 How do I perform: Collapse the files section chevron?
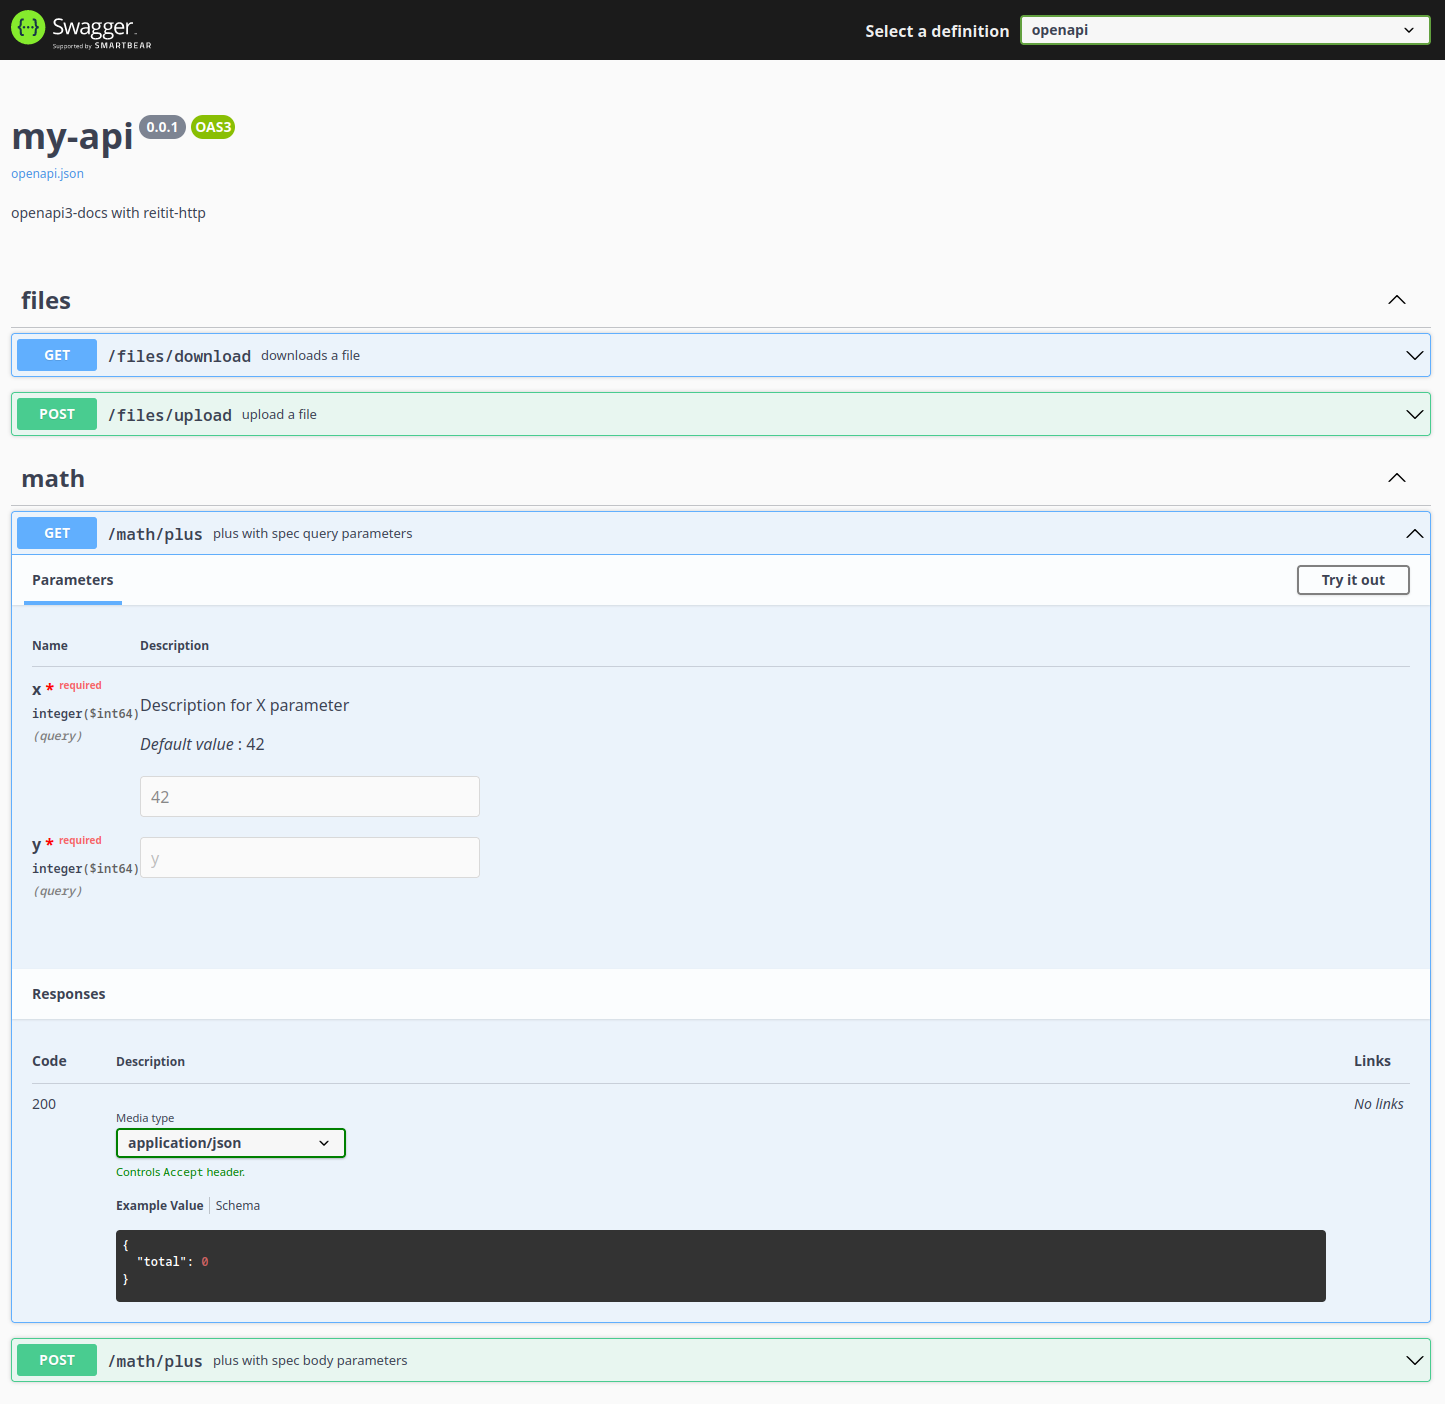[x=1396, y=300]
